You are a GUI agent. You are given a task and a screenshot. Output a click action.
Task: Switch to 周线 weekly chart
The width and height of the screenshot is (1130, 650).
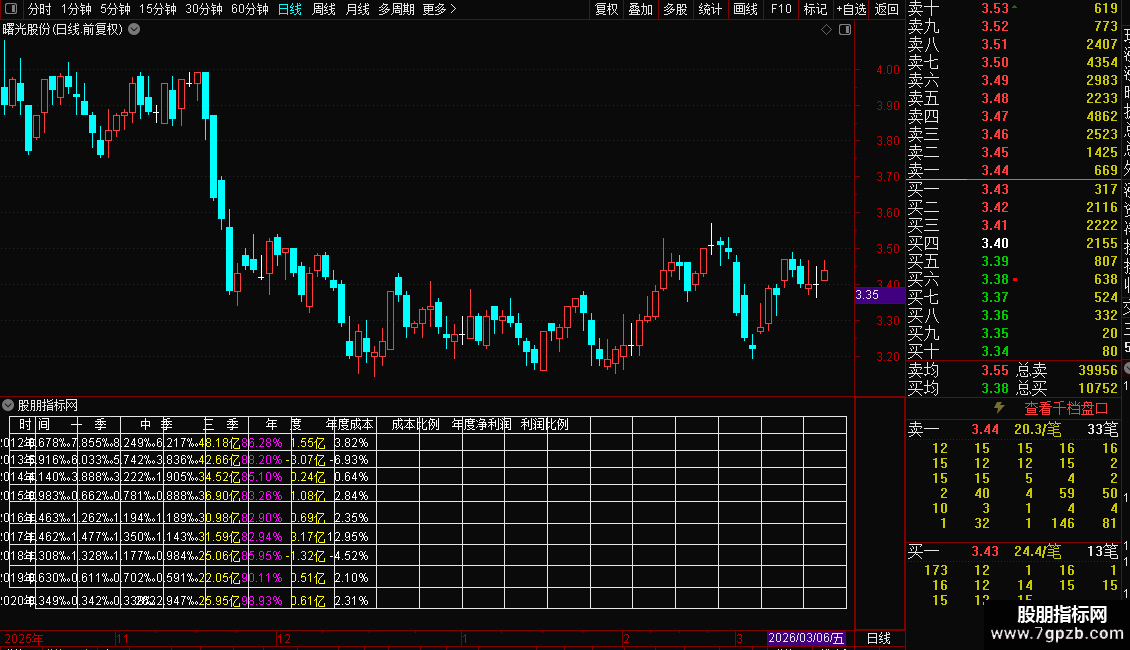(324, 9)
